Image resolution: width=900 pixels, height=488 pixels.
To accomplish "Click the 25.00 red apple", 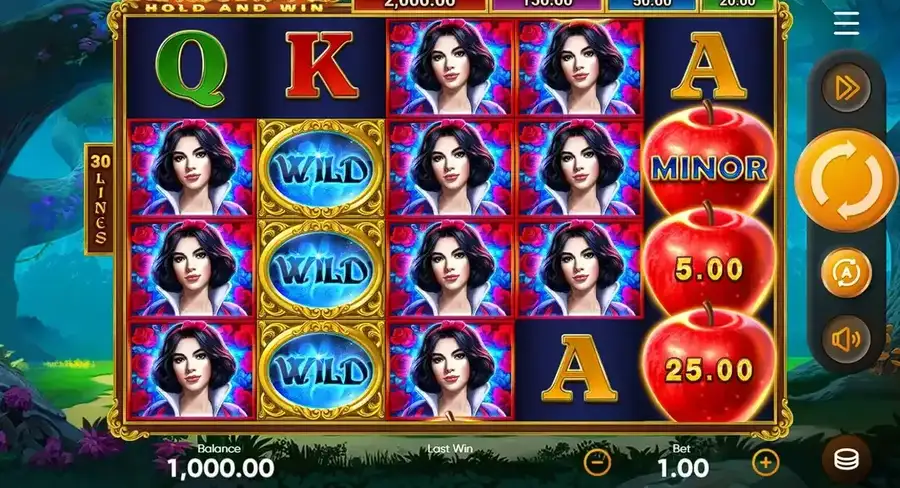I will (x=709, y=366).
